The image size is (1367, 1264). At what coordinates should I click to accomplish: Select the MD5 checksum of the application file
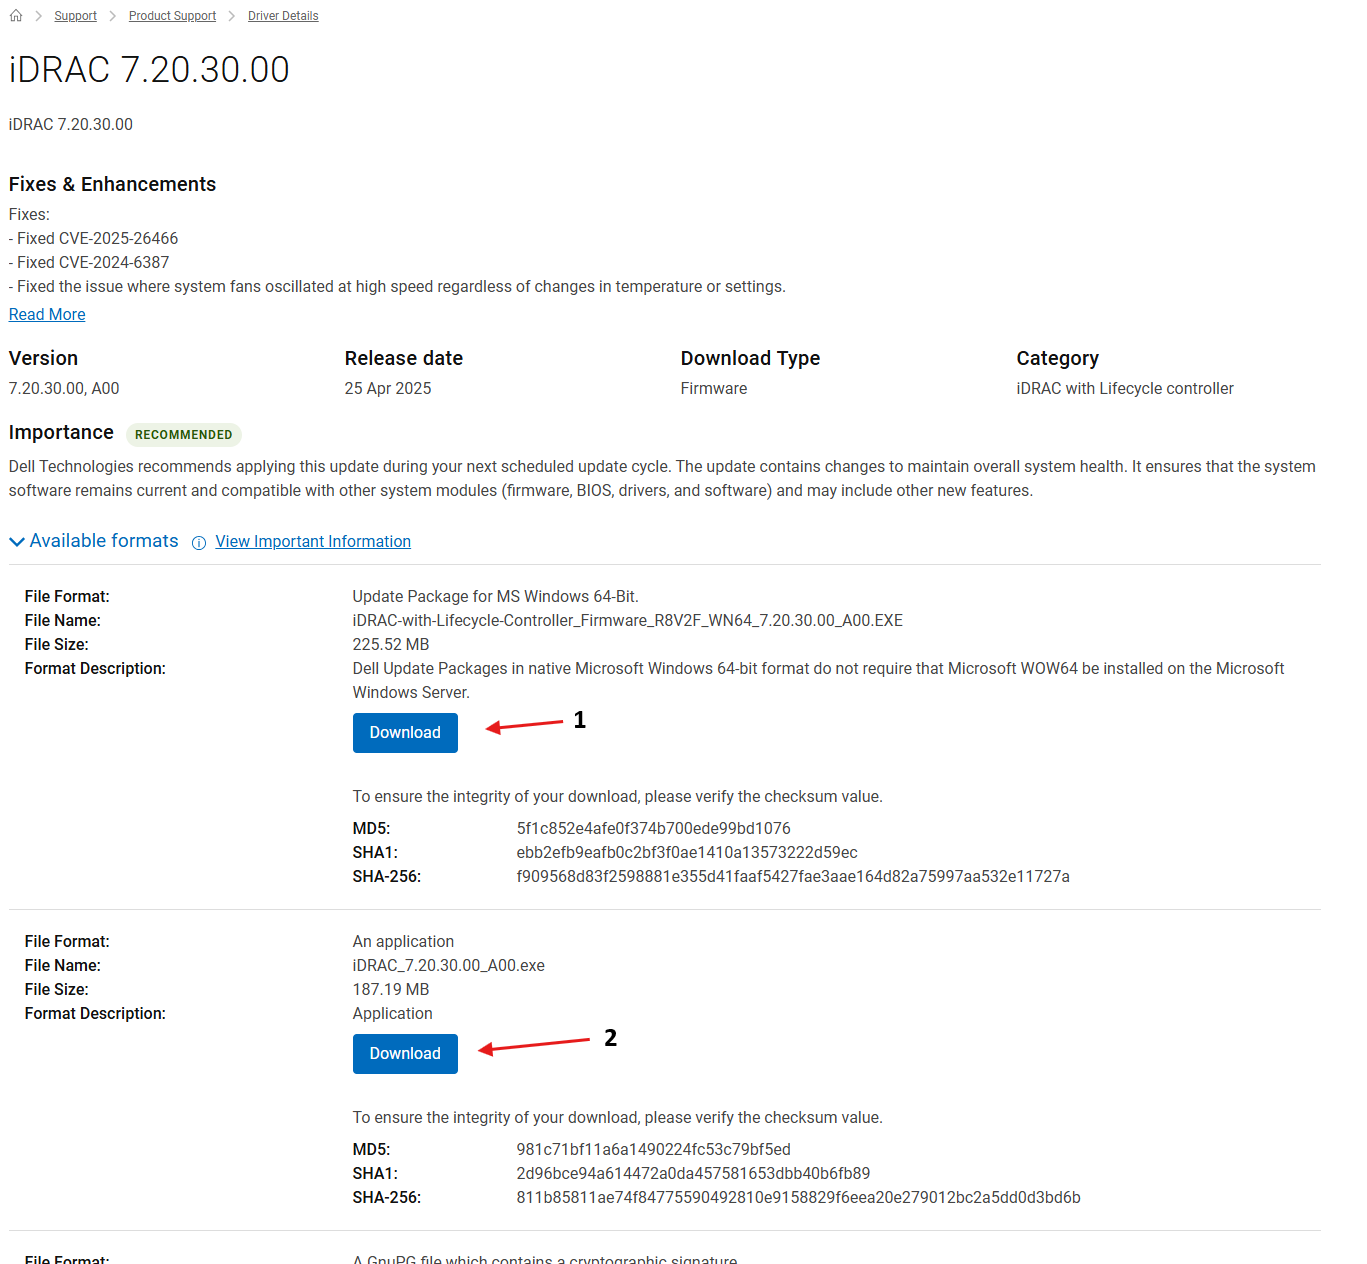pos(653,1149)
